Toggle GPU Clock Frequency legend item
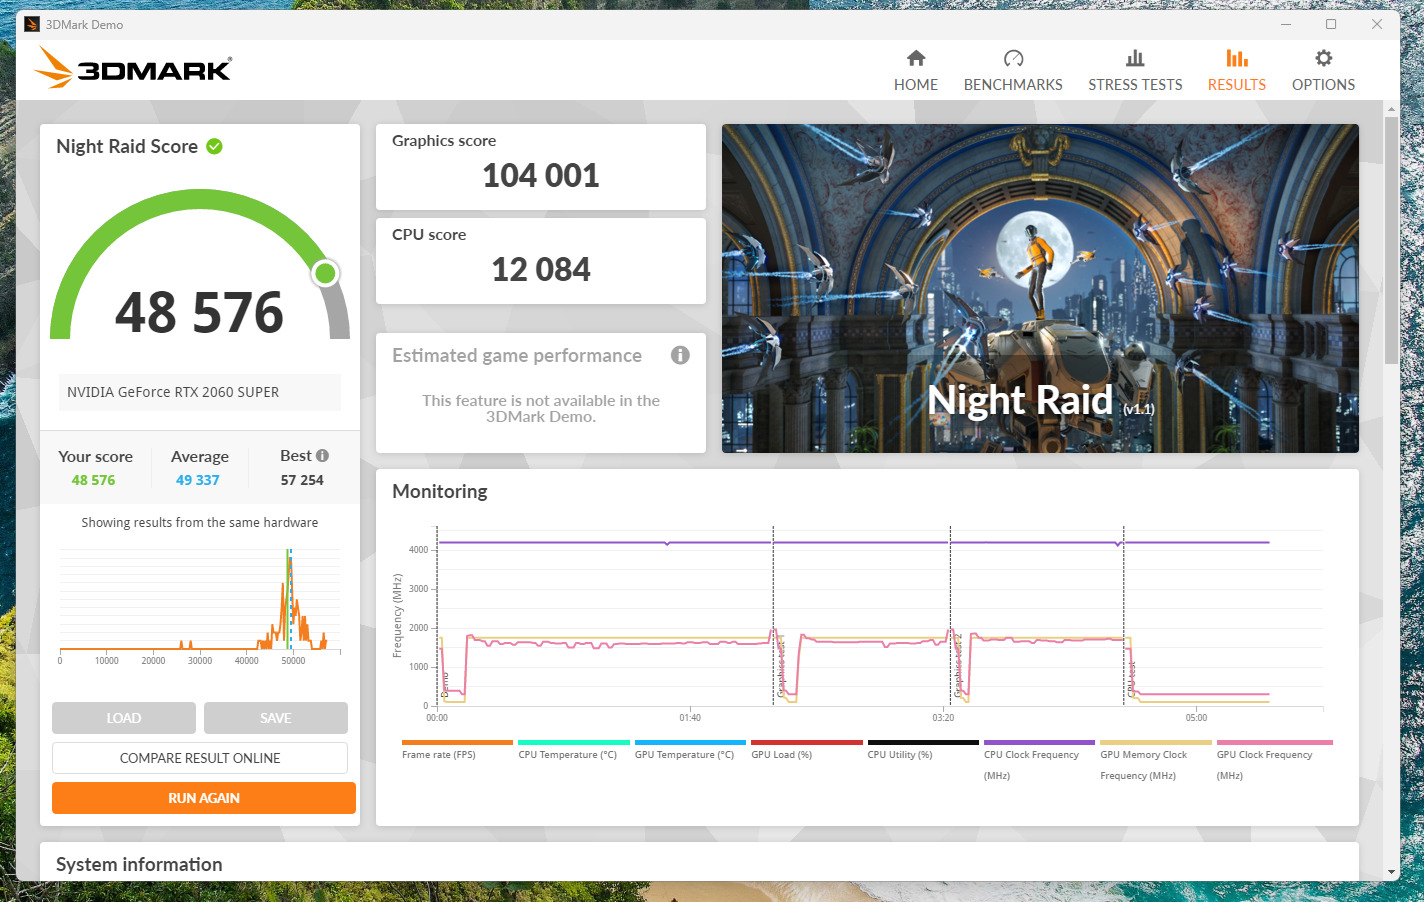 click(x=1265, y=765)
